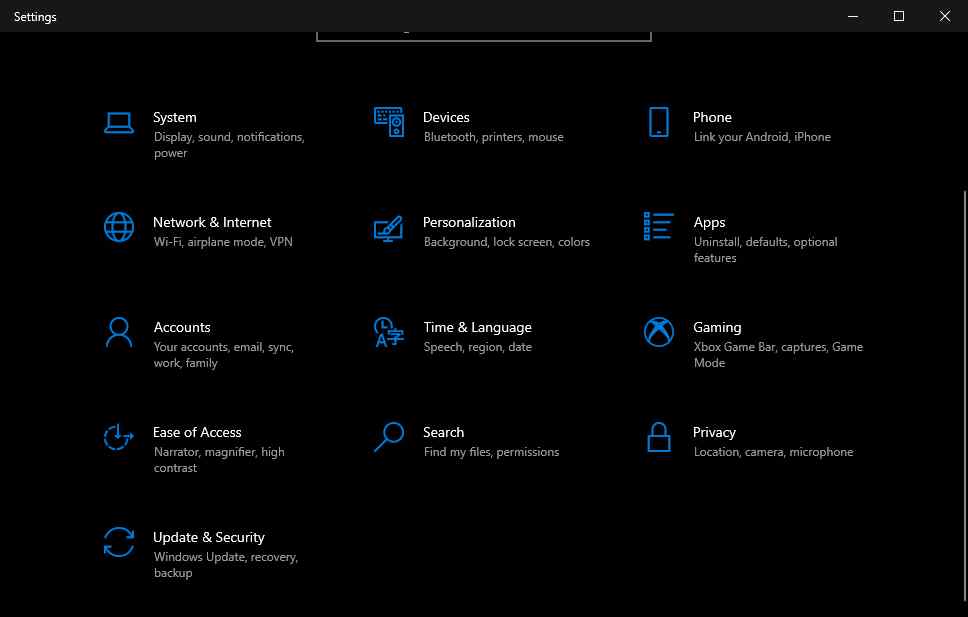The width and height of the screenshot is (968, 617).
Task: Open the Personalization title
Action: [469, 222]
